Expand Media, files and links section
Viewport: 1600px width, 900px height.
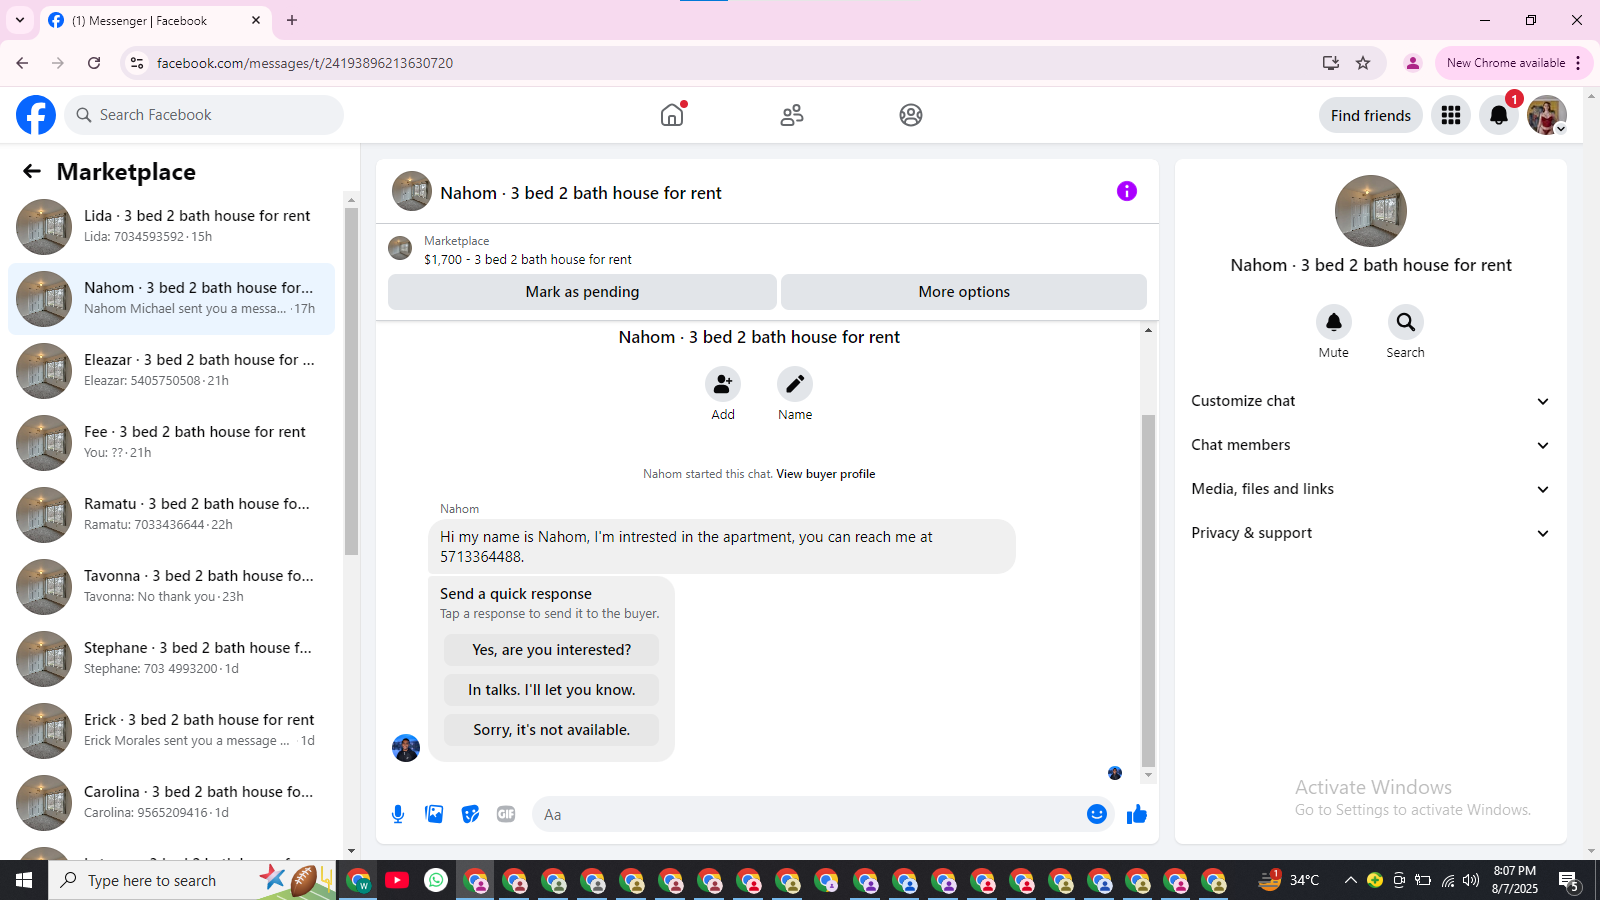coord(1370,489)
